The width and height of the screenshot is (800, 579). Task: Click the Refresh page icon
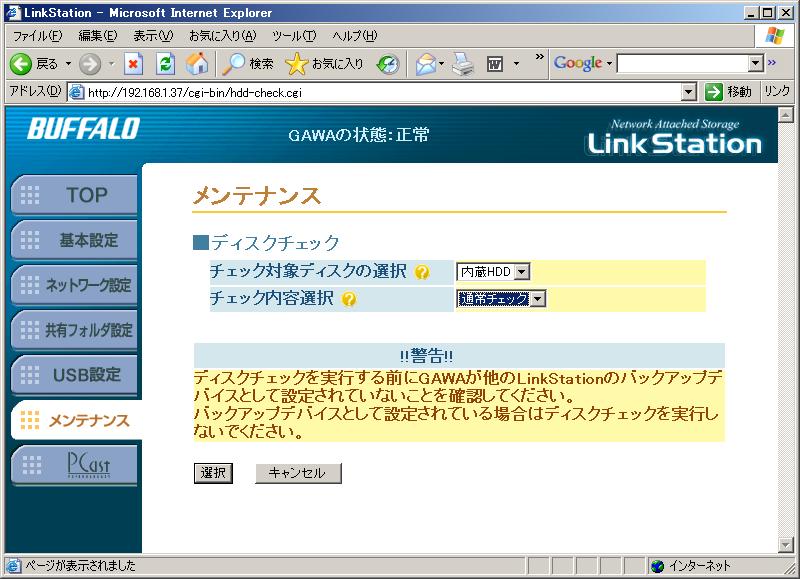click(165, 64)
